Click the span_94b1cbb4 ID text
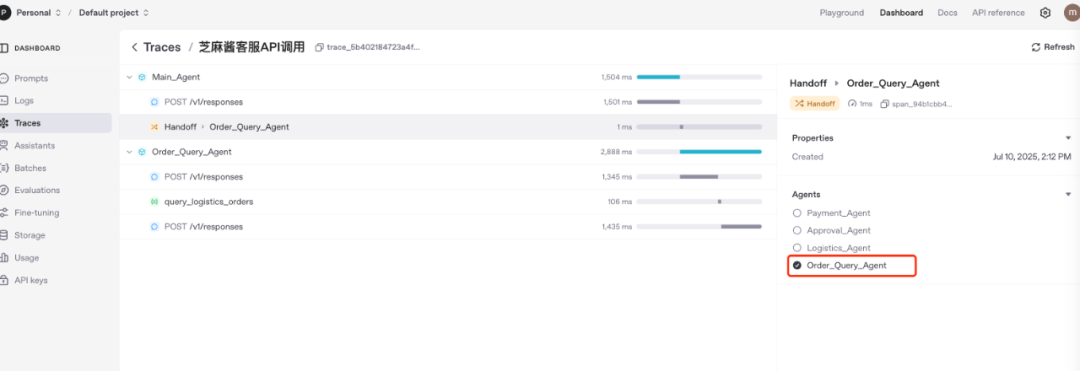Viewport: 1080px width, 371px height. (x=922, y=104)
